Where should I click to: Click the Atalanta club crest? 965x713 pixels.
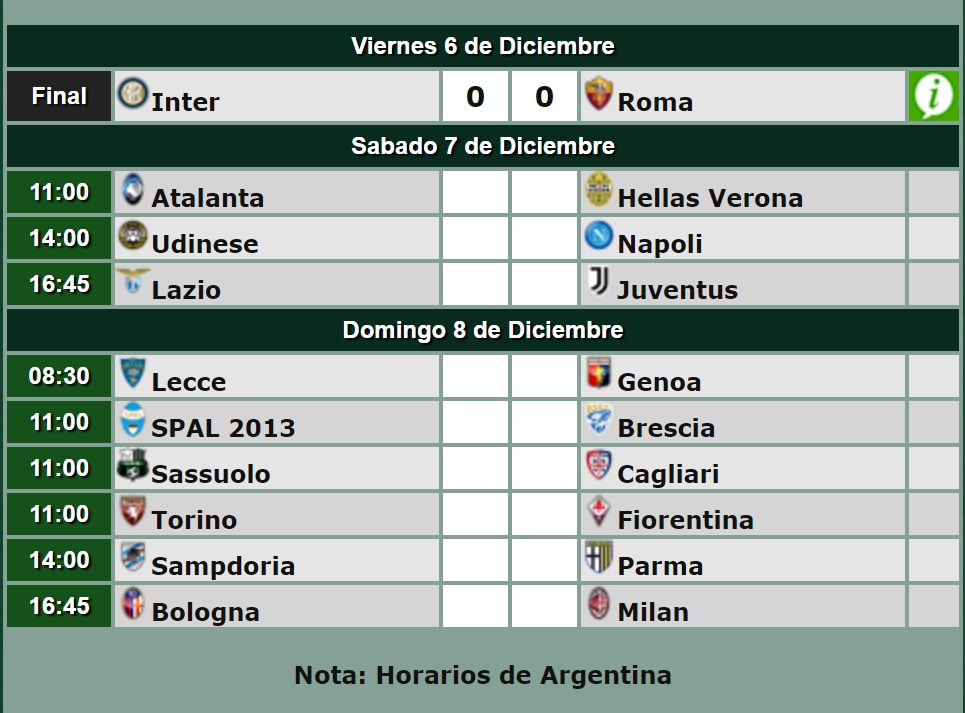pyautogui.click(x=132, y=190)
